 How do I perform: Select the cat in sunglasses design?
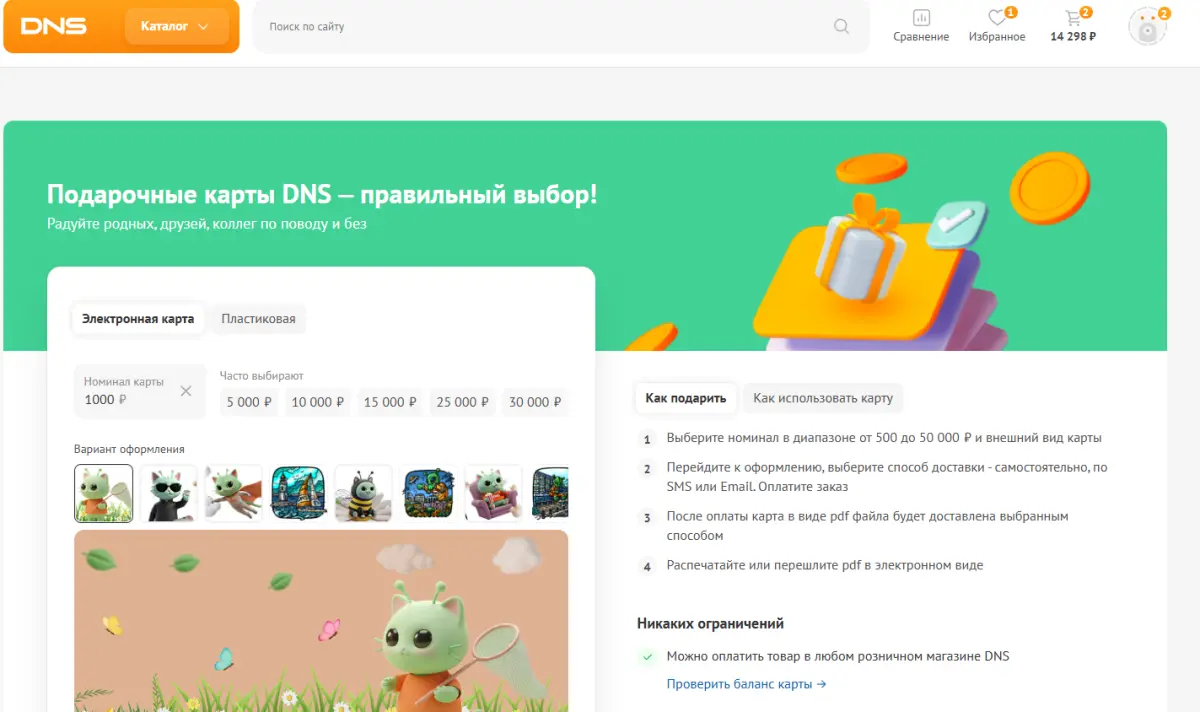pyautogui.click(x=168, y=494)
